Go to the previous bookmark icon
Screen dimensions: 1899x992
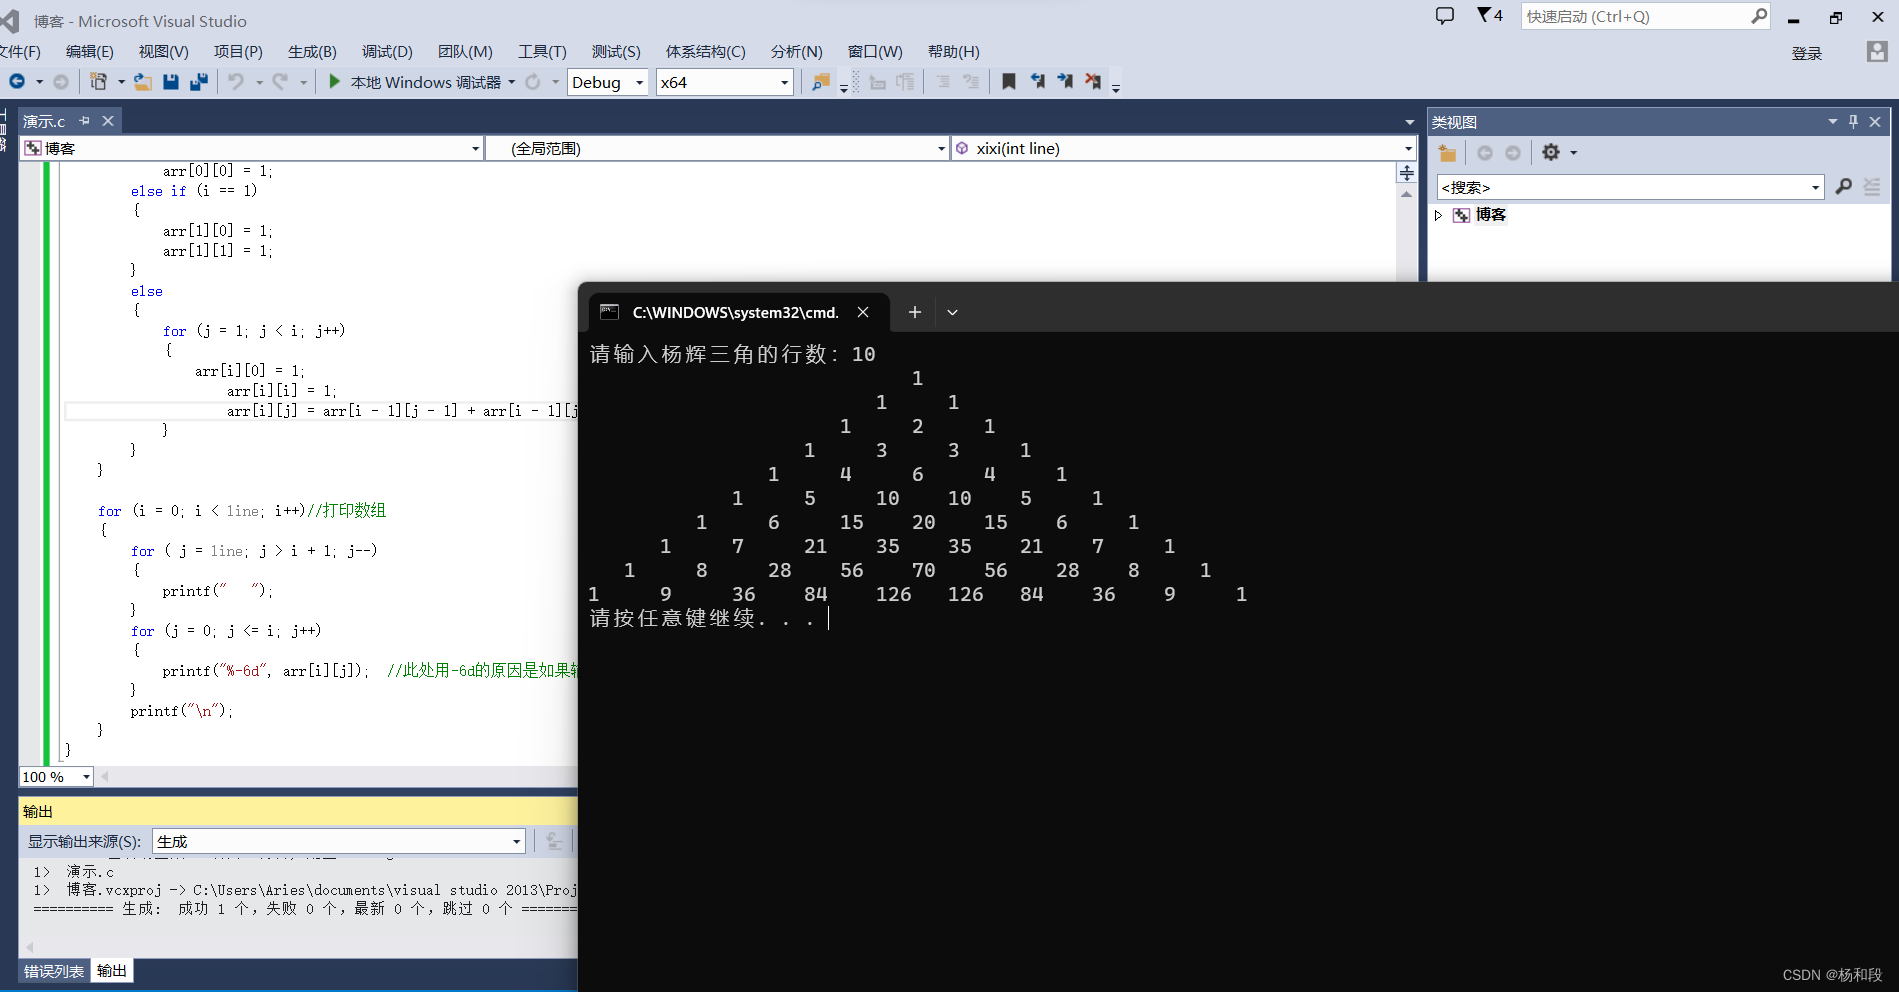click(1038, 82)
